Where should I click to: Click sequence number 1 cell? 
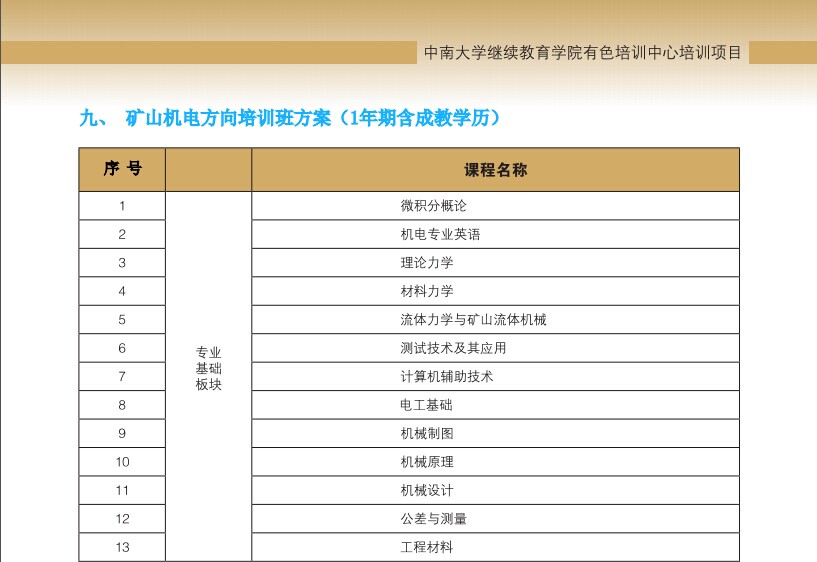(x=122, y=206)
